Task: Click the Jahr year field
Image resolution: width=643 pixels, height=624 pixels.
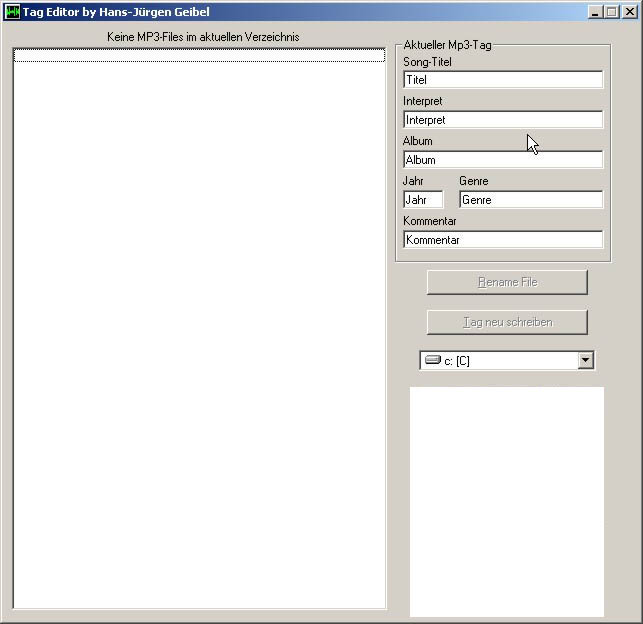Action: tap(422, 200)
